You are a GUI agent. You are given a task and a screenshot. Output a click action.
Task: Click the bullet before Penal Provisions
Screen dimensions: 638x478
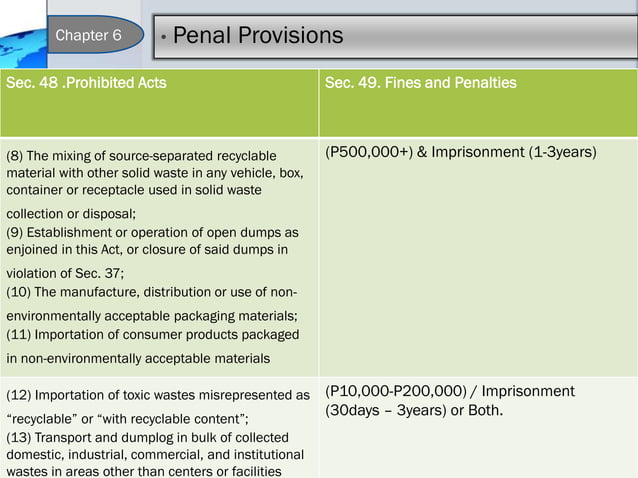[162, 38]
